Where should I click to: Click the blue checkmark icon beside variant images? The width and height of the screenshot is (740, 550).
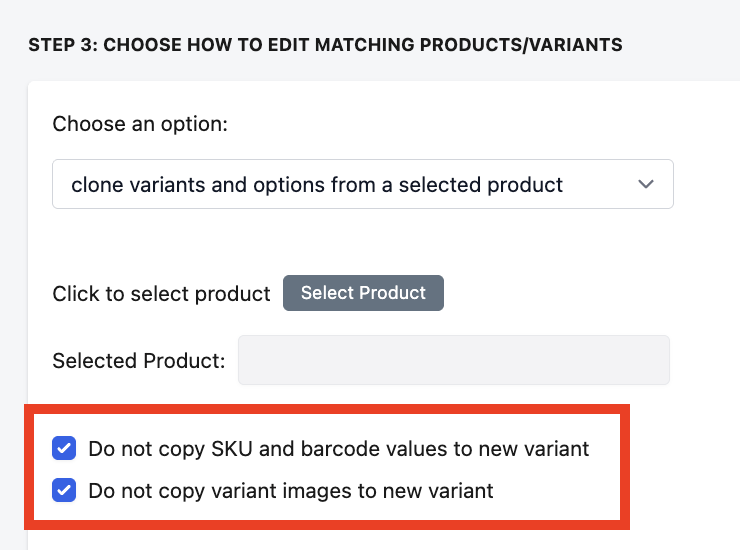click(64, 490)
